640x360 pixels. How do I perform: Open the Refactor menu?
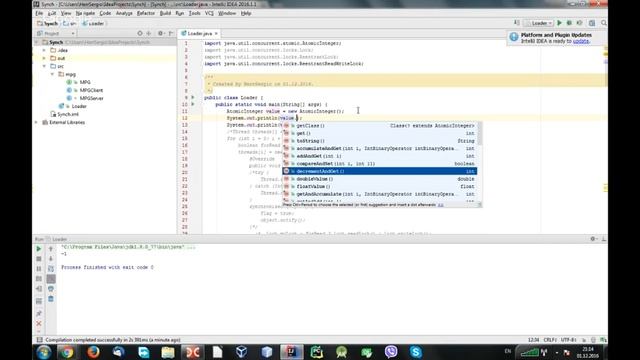point(146,13)
